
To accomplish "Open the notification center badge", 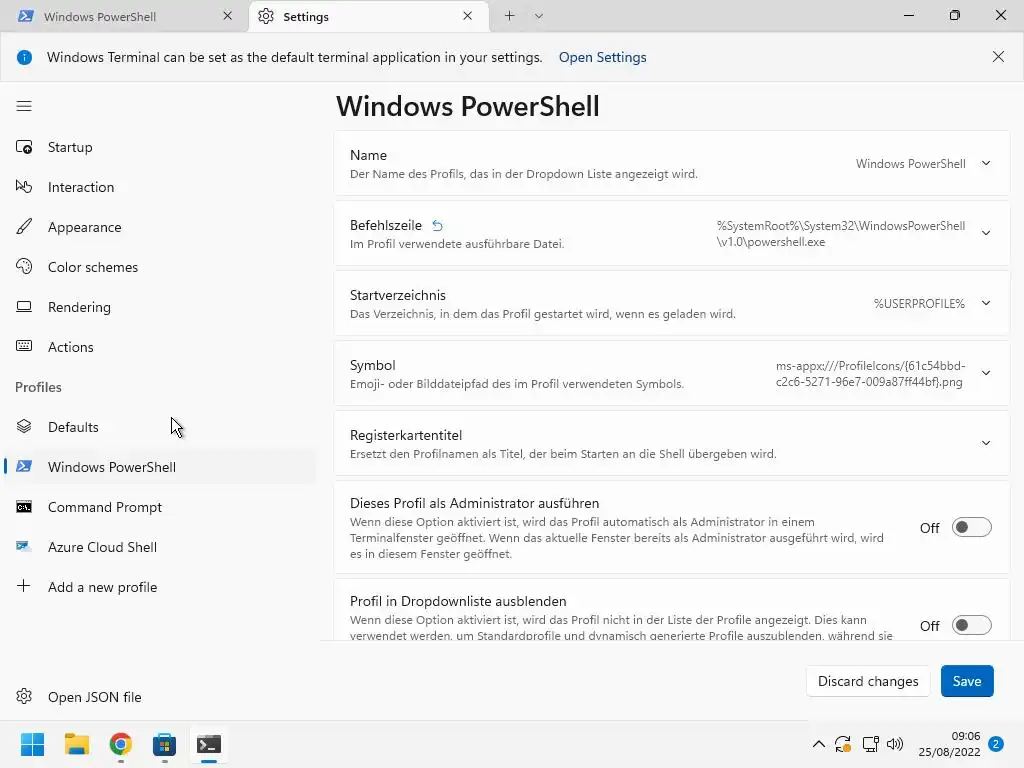I will click(x=996, y=744).
